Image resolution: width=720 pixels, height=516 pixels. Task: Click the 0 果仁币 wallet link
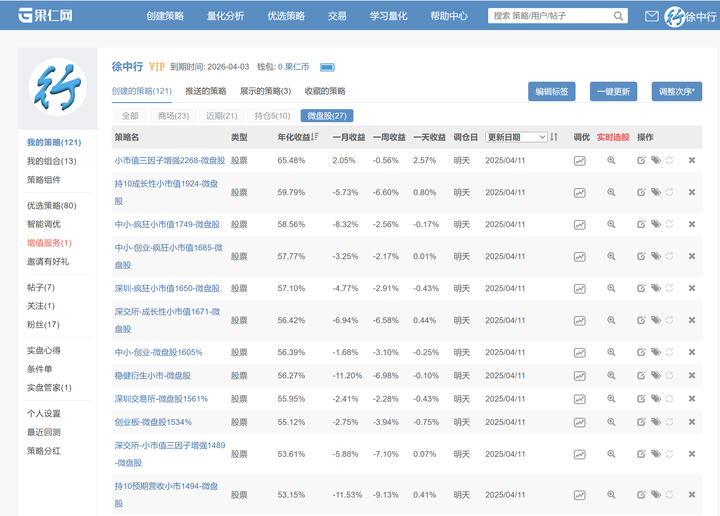(293, 67)
